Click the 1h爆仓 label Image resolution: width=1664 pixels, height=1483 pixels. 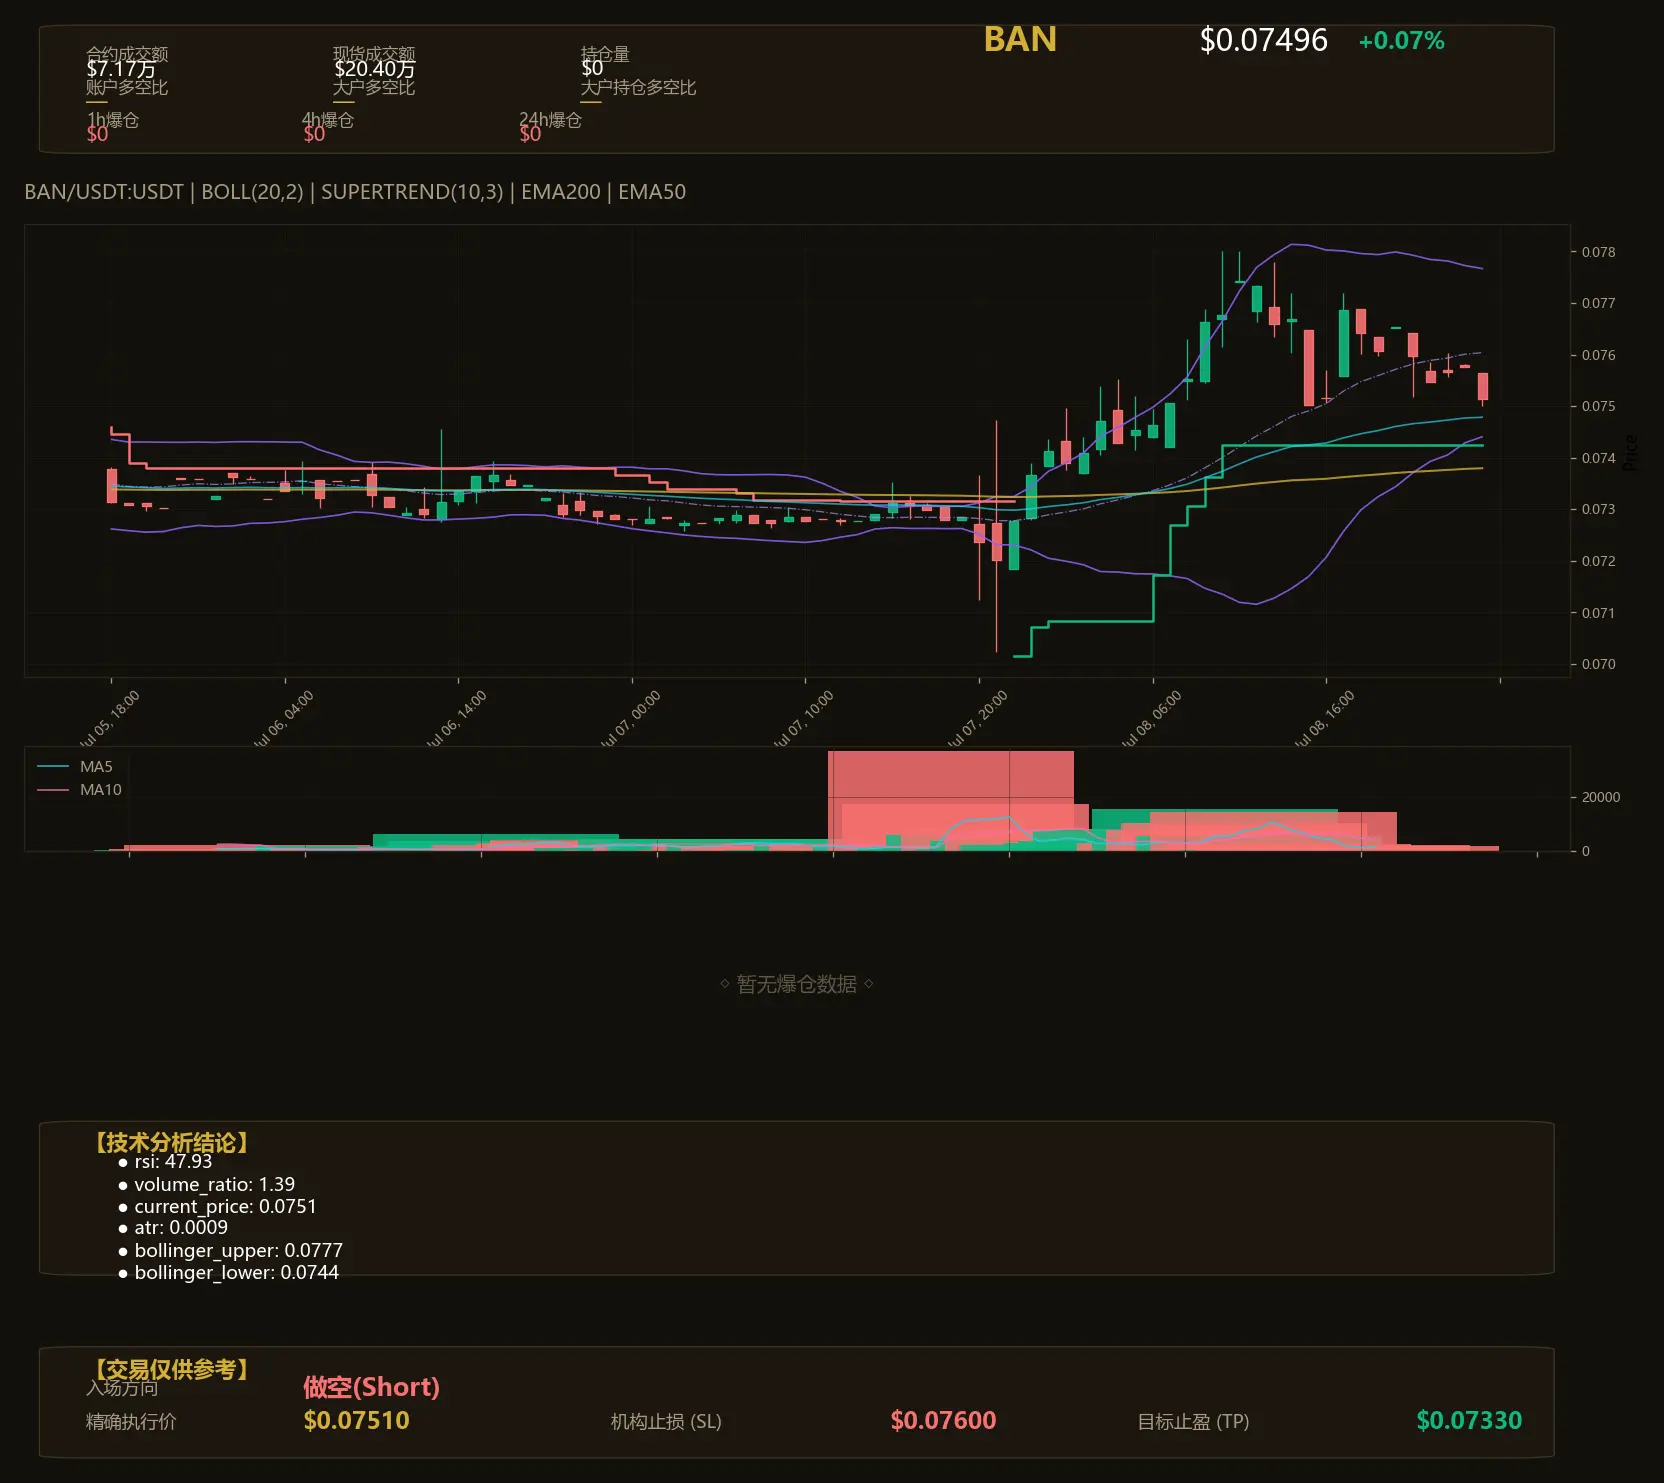pos(113,120)
